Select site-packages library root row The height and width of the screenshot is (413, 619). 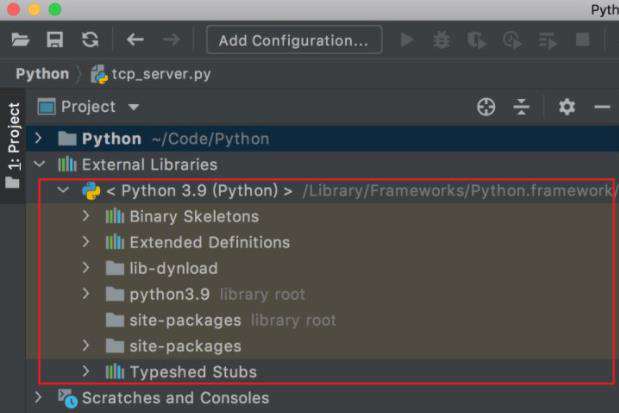(x=323, y=320)
